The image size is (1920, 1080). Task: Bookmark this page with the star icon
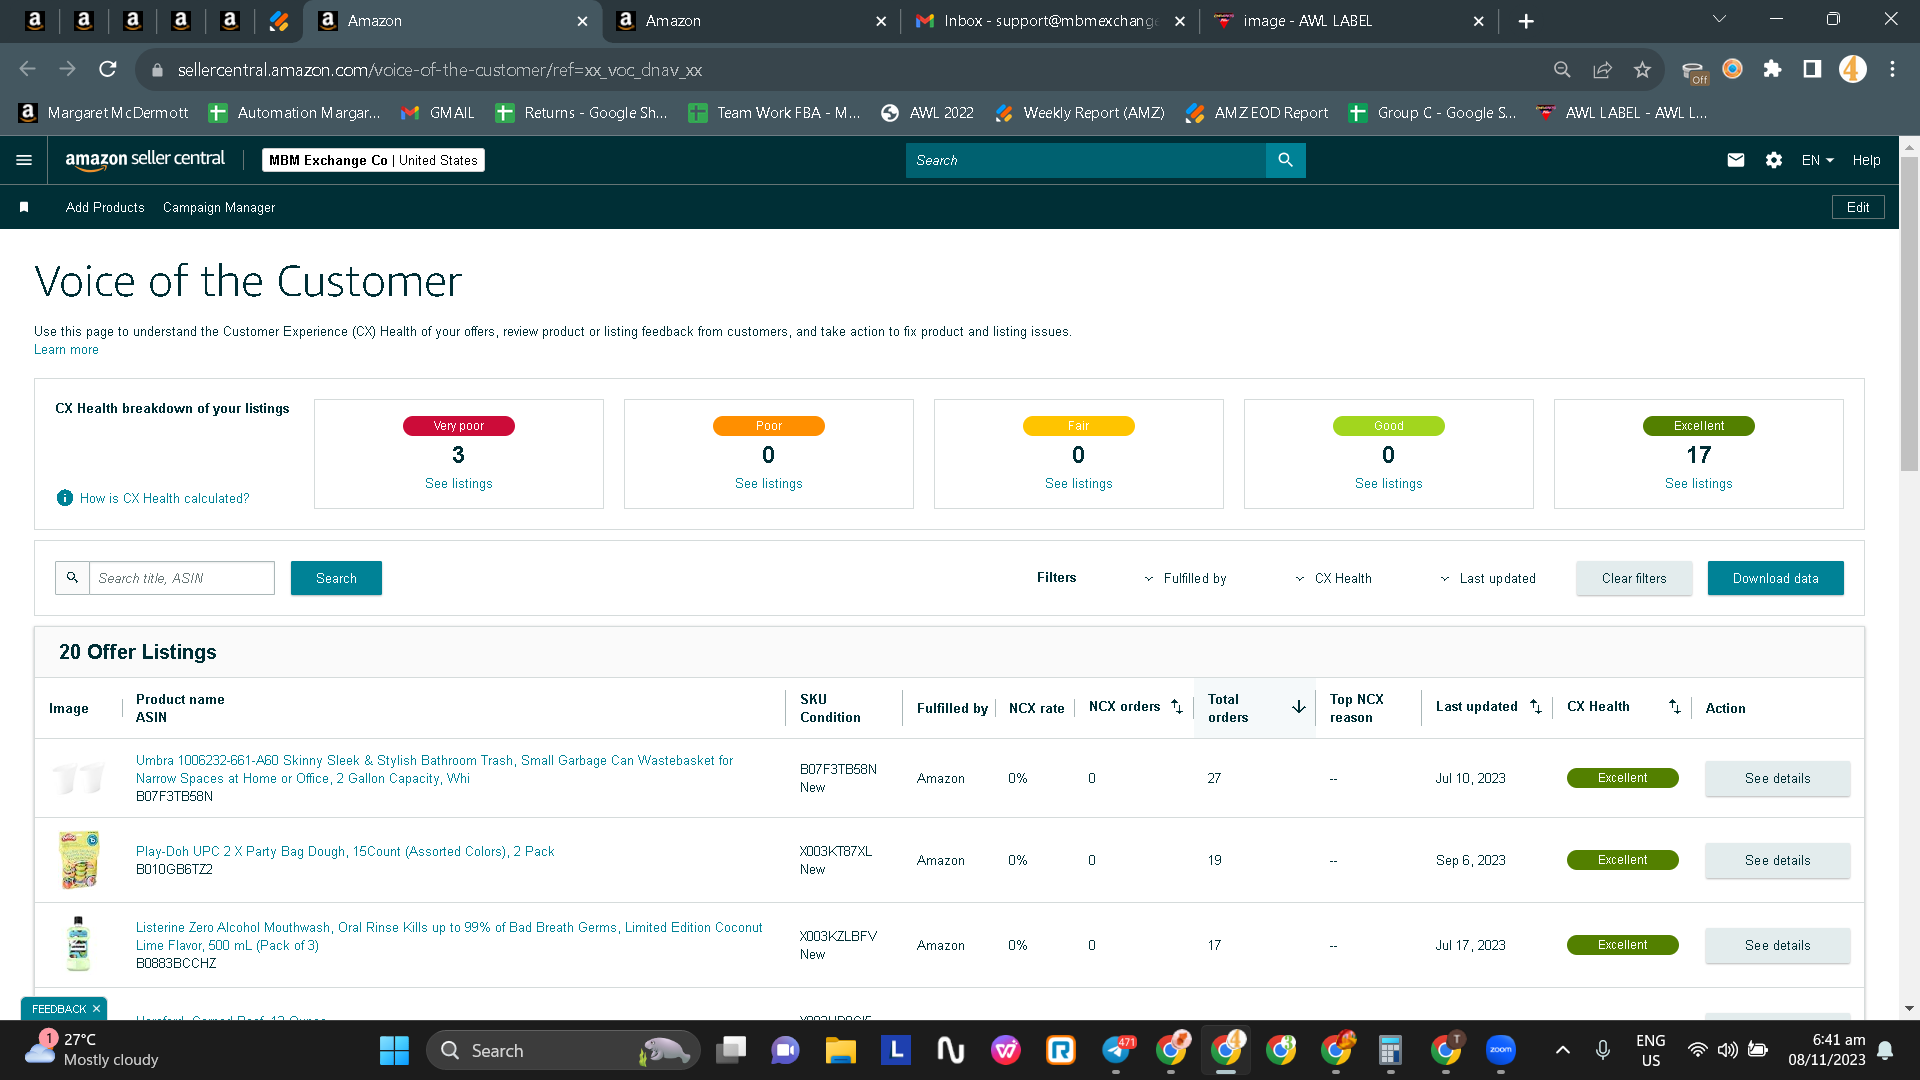tap(1642, 70)
